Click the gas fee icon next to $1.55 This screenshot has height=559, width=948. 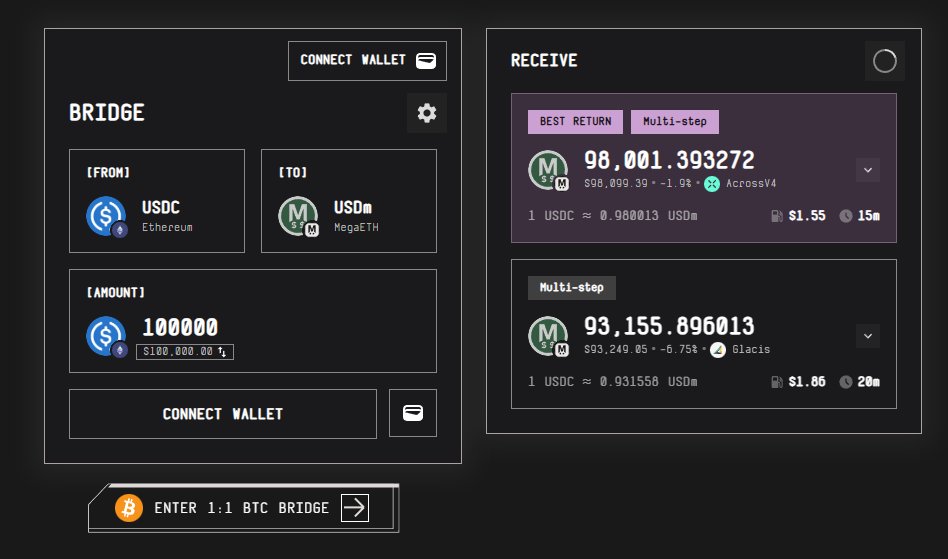(x=777, y=216)
